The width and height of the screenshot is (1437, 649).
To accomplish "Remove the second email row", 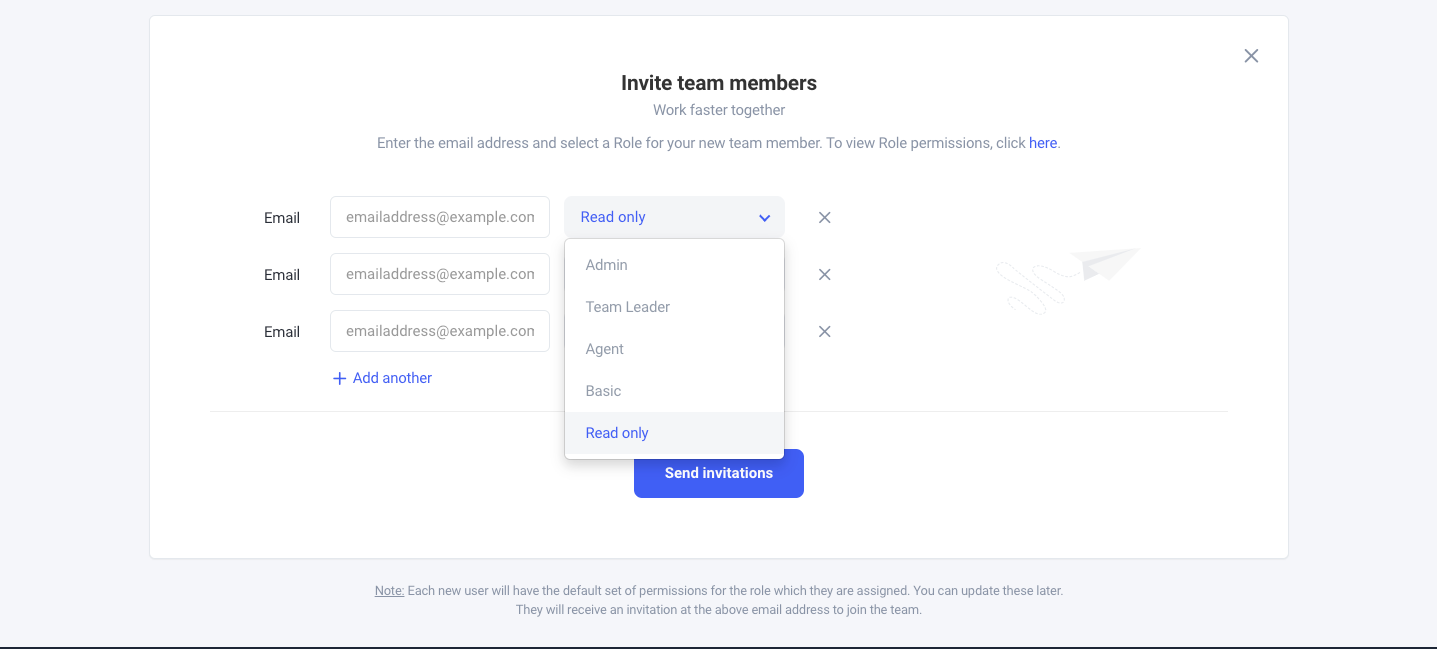I will coord(825,274).
